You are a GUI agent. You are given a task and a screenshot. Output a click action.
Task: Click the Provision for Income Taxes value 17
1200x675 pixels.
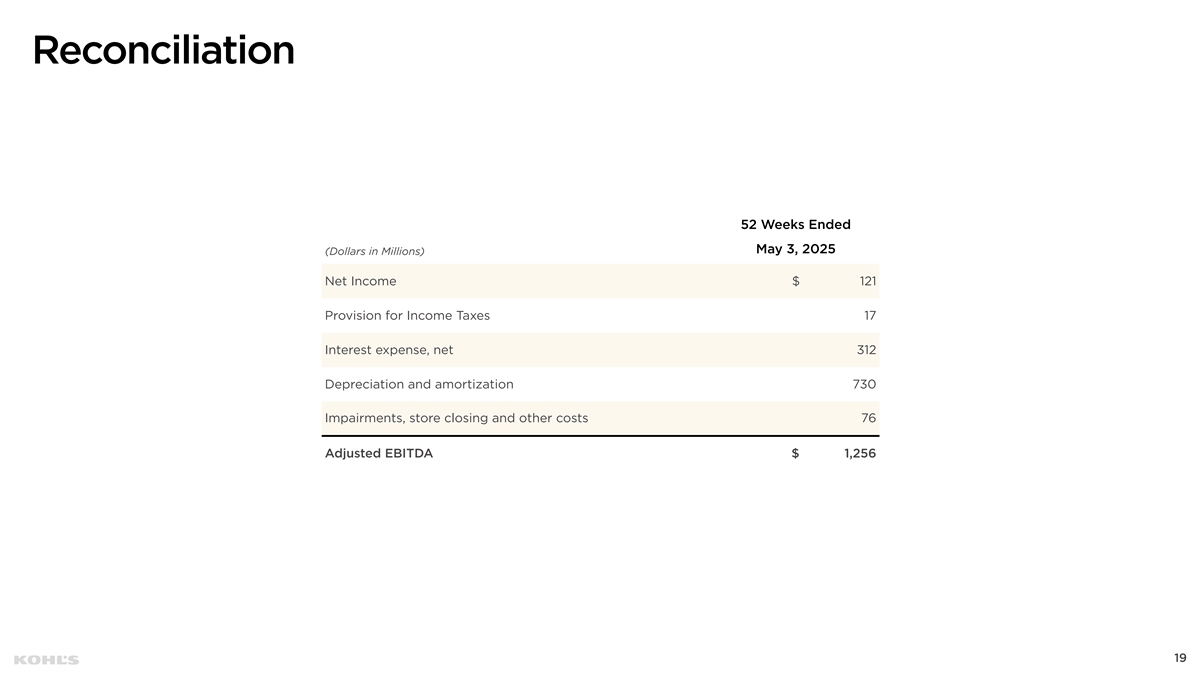869,316
